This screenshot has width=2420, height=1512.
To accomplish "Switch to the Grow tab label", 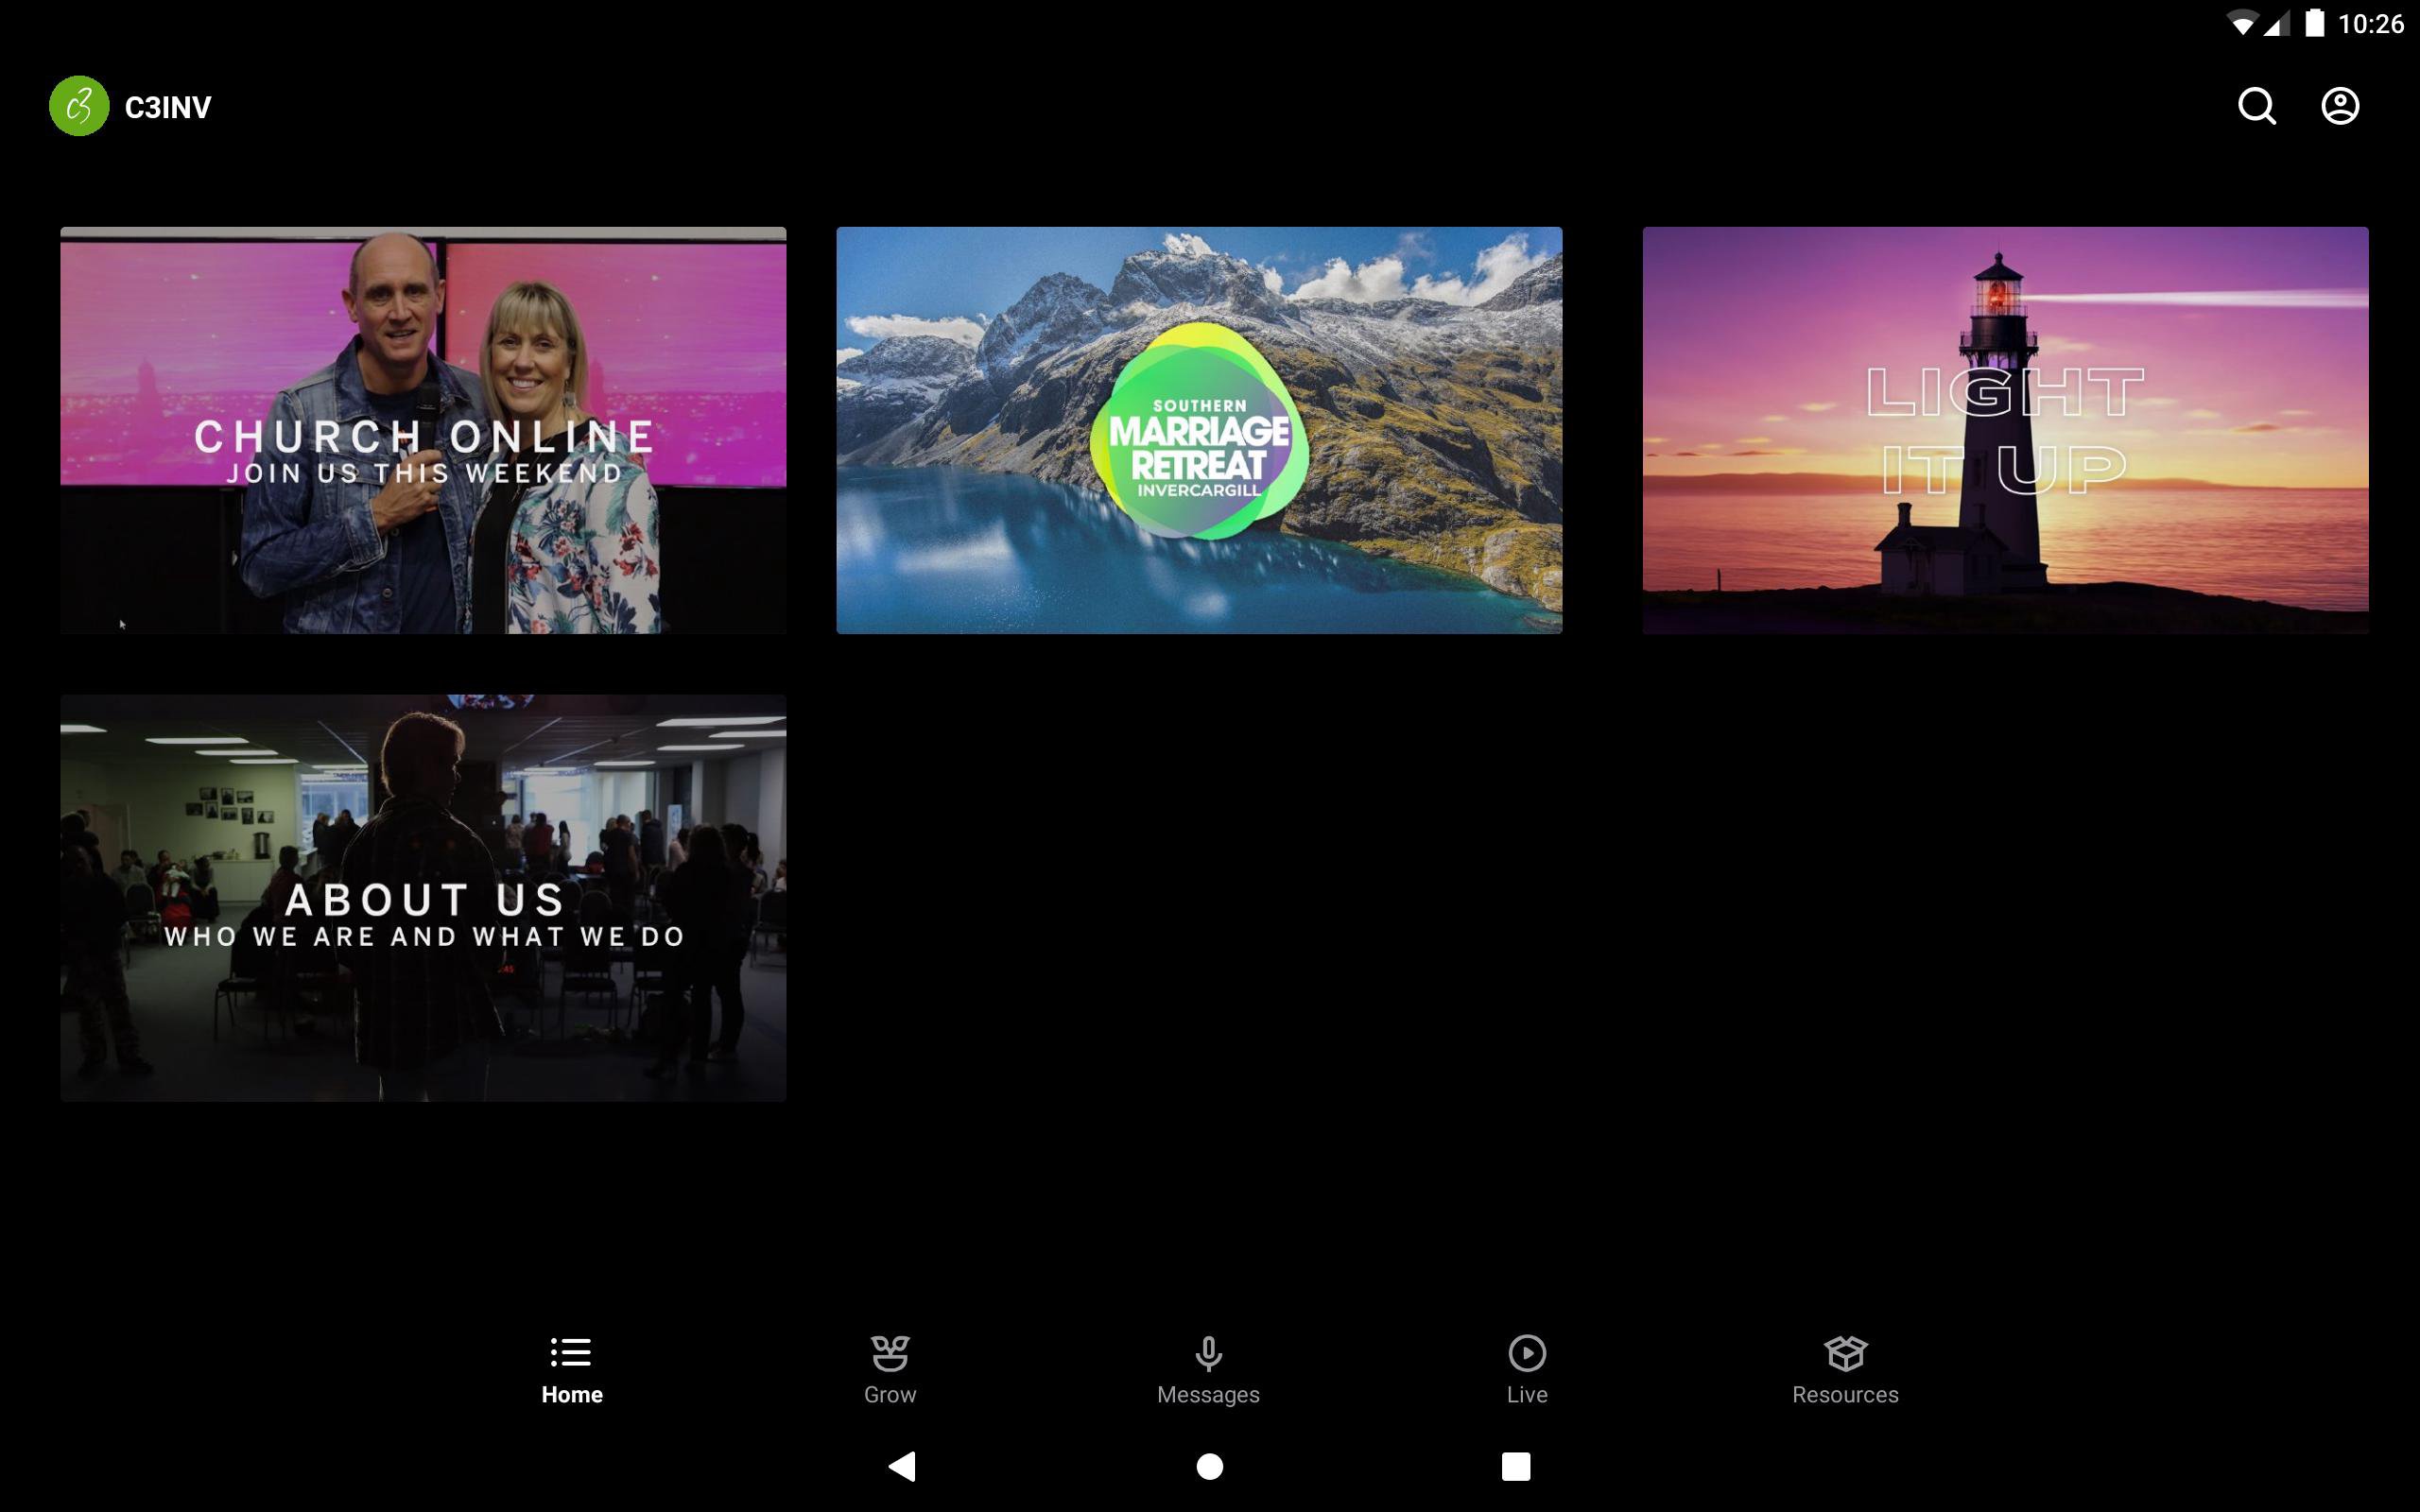I will point(889,1394).
